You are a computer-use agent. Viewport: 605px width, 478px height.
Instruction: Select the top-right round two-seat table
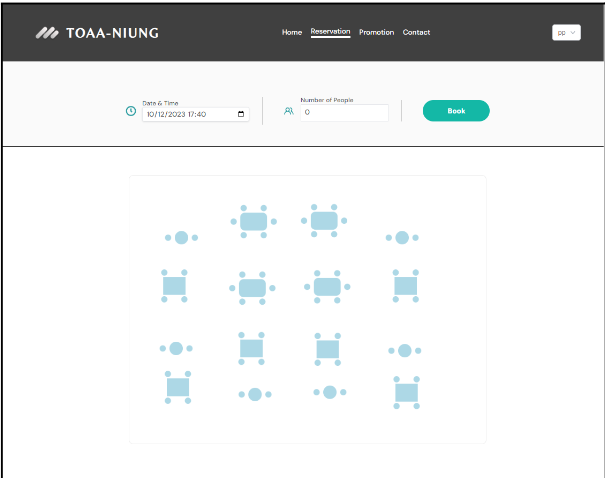point(402,238)
